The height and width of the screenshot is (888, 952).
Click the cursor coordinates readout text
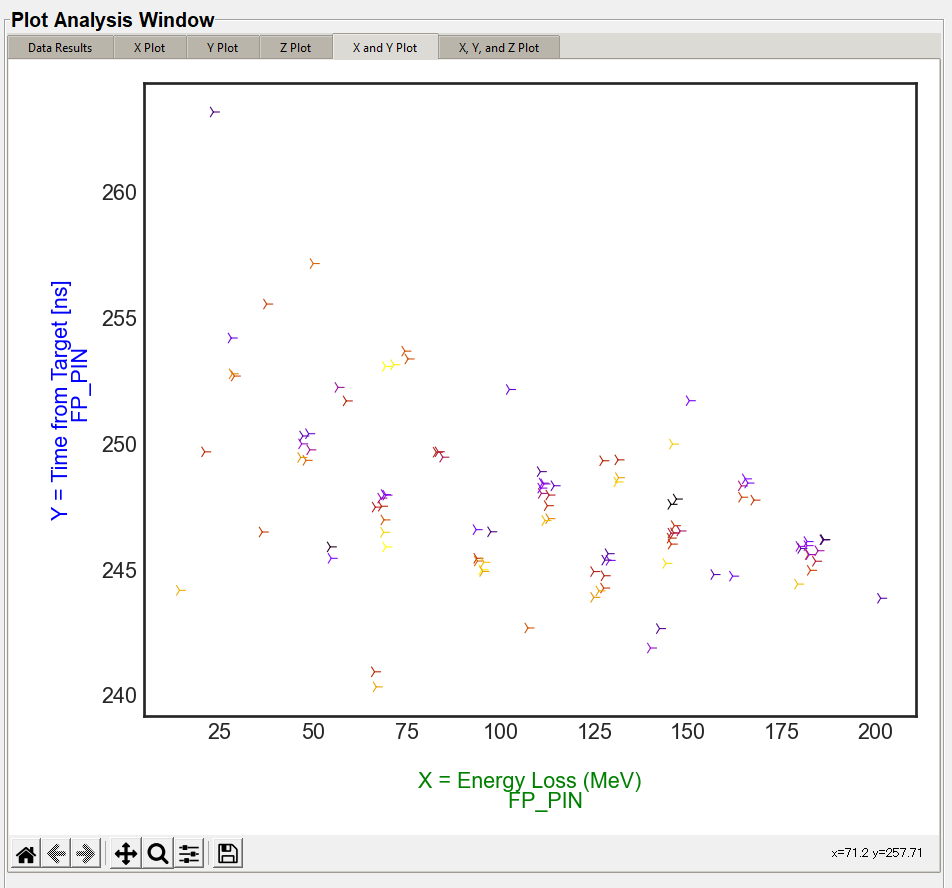(876, 853)
